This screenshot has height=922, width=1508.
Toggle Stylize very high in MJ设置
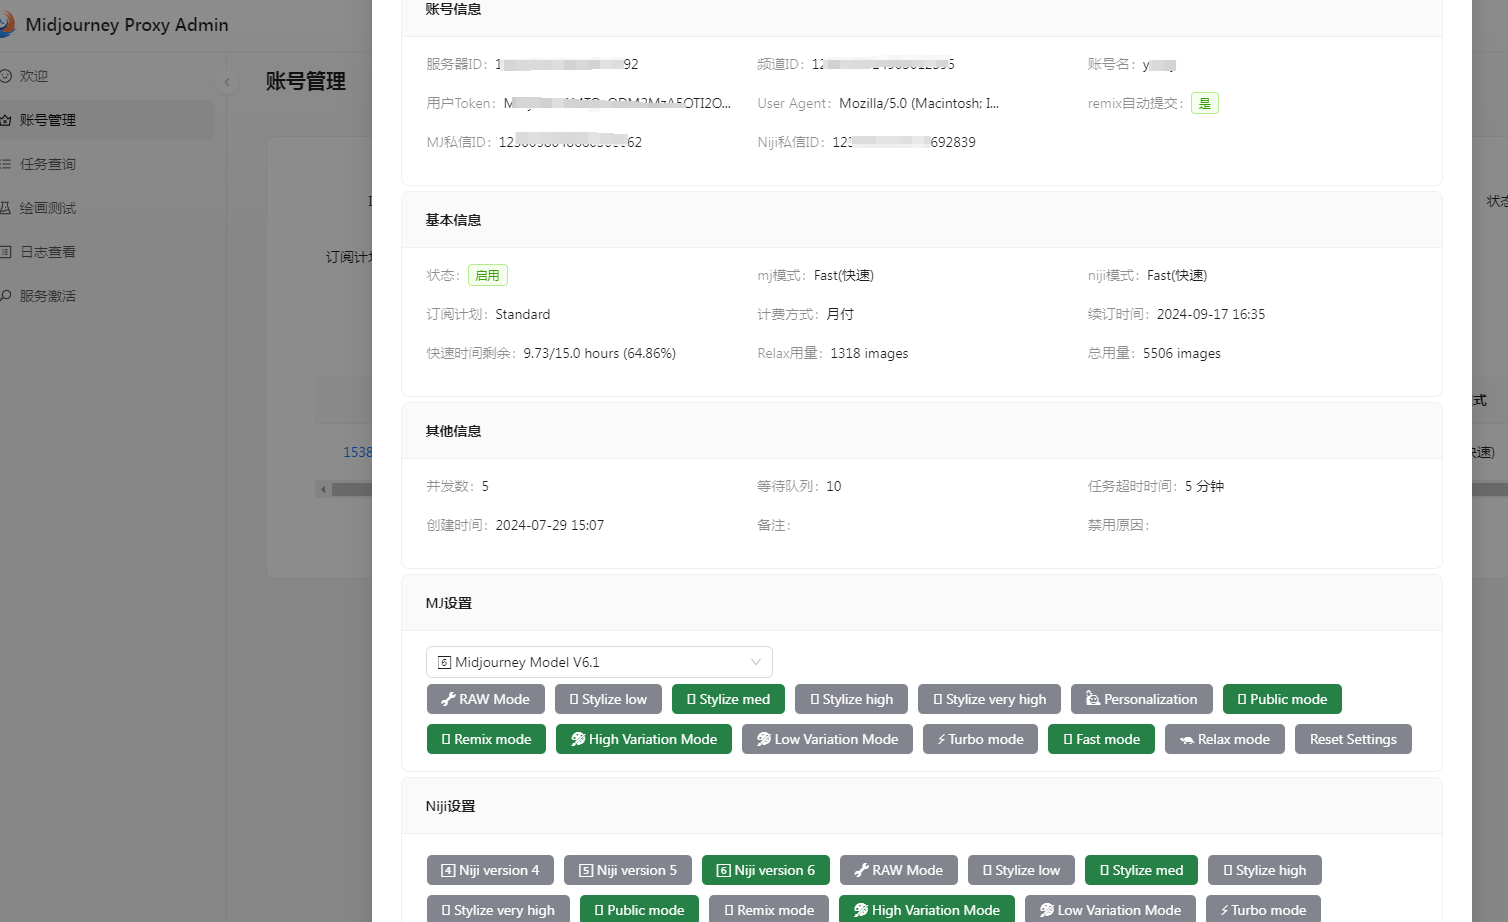coord(990,699)
